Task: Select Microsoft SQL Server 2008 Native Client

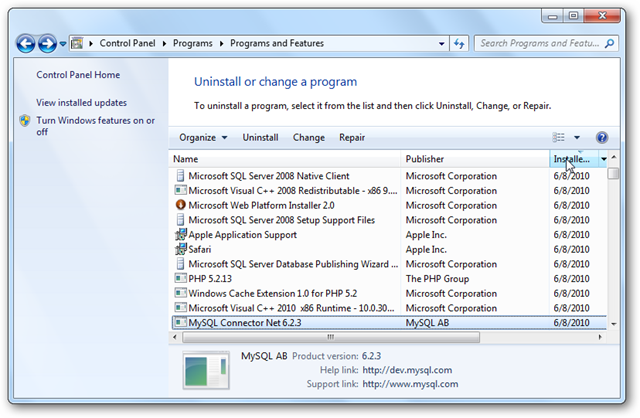Action: 388,176
